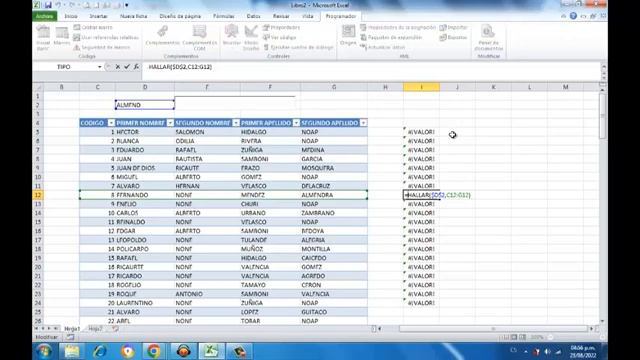The width and height of the screenshot is (640, 360).
Task: Expand the Name Box dropdown showing TIPO
Action: pyautogui.click(x=99, y=67)
